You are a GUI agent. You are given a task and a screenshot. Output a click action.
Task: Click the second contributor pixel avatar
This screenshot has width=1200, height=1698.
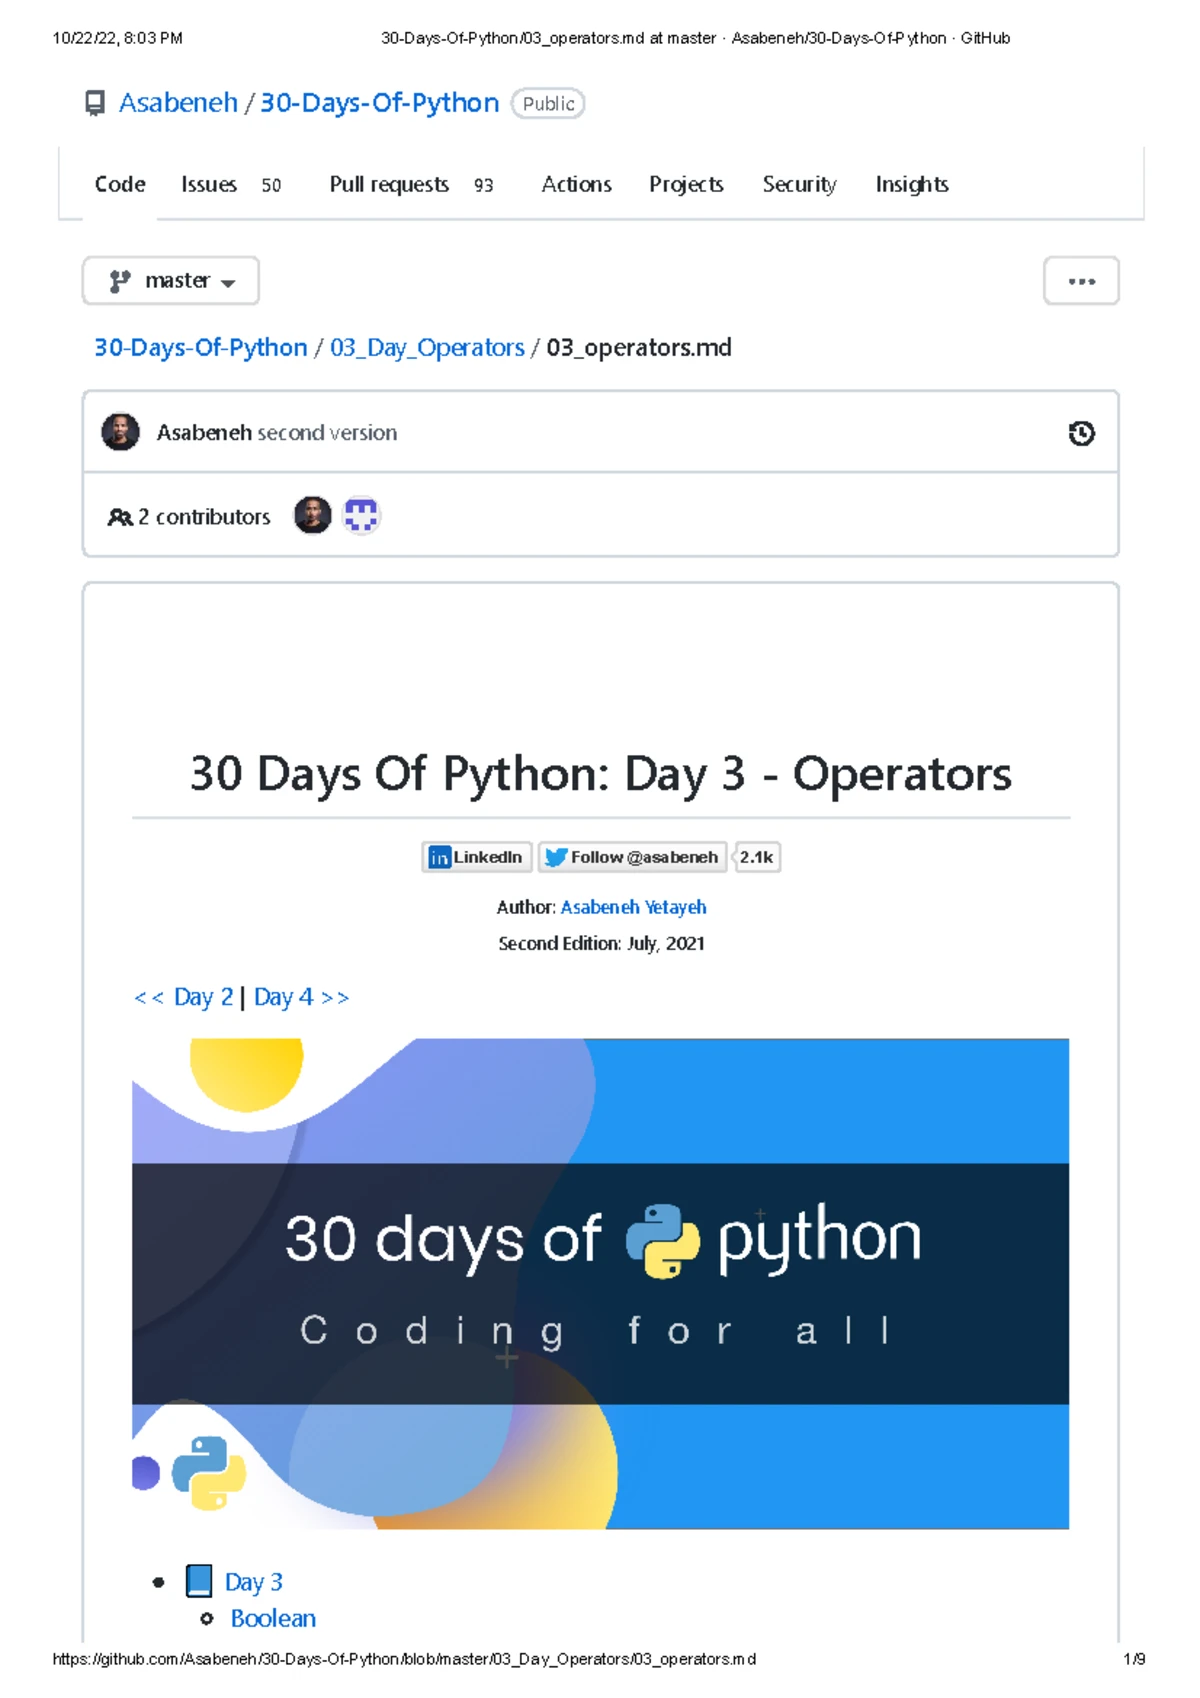pos(361,516)
